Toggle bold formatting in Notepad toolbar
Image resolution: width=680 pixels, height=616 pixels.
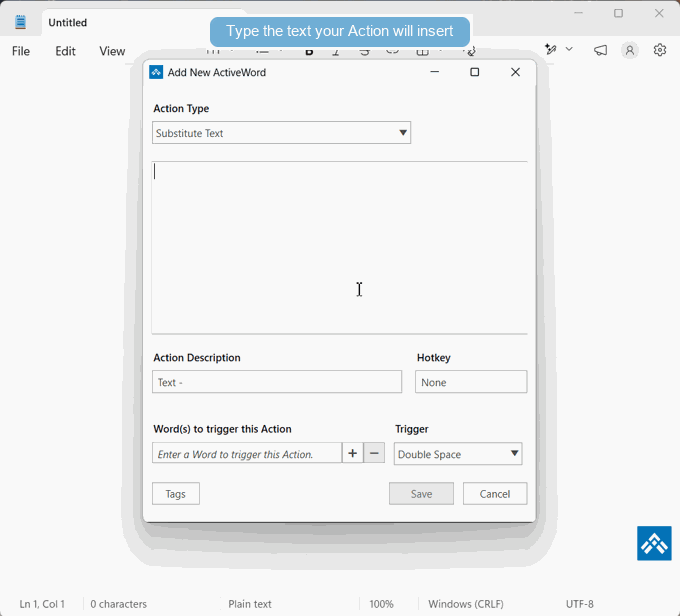coord(309,52)
